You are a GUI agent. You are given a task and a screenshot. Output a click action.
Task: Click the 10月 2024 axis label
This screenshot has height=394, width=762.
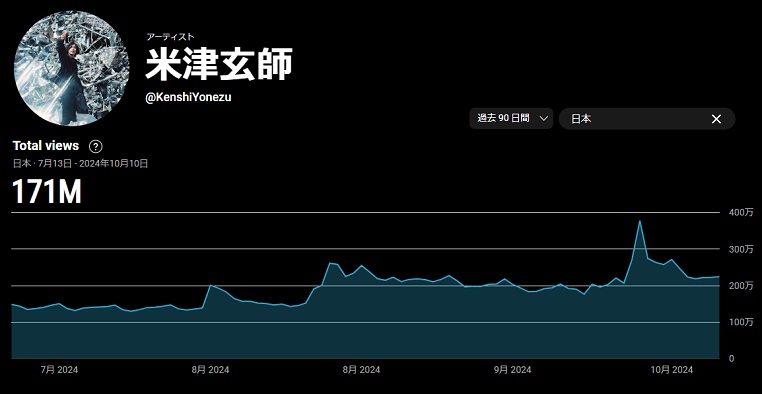(672, 370)
